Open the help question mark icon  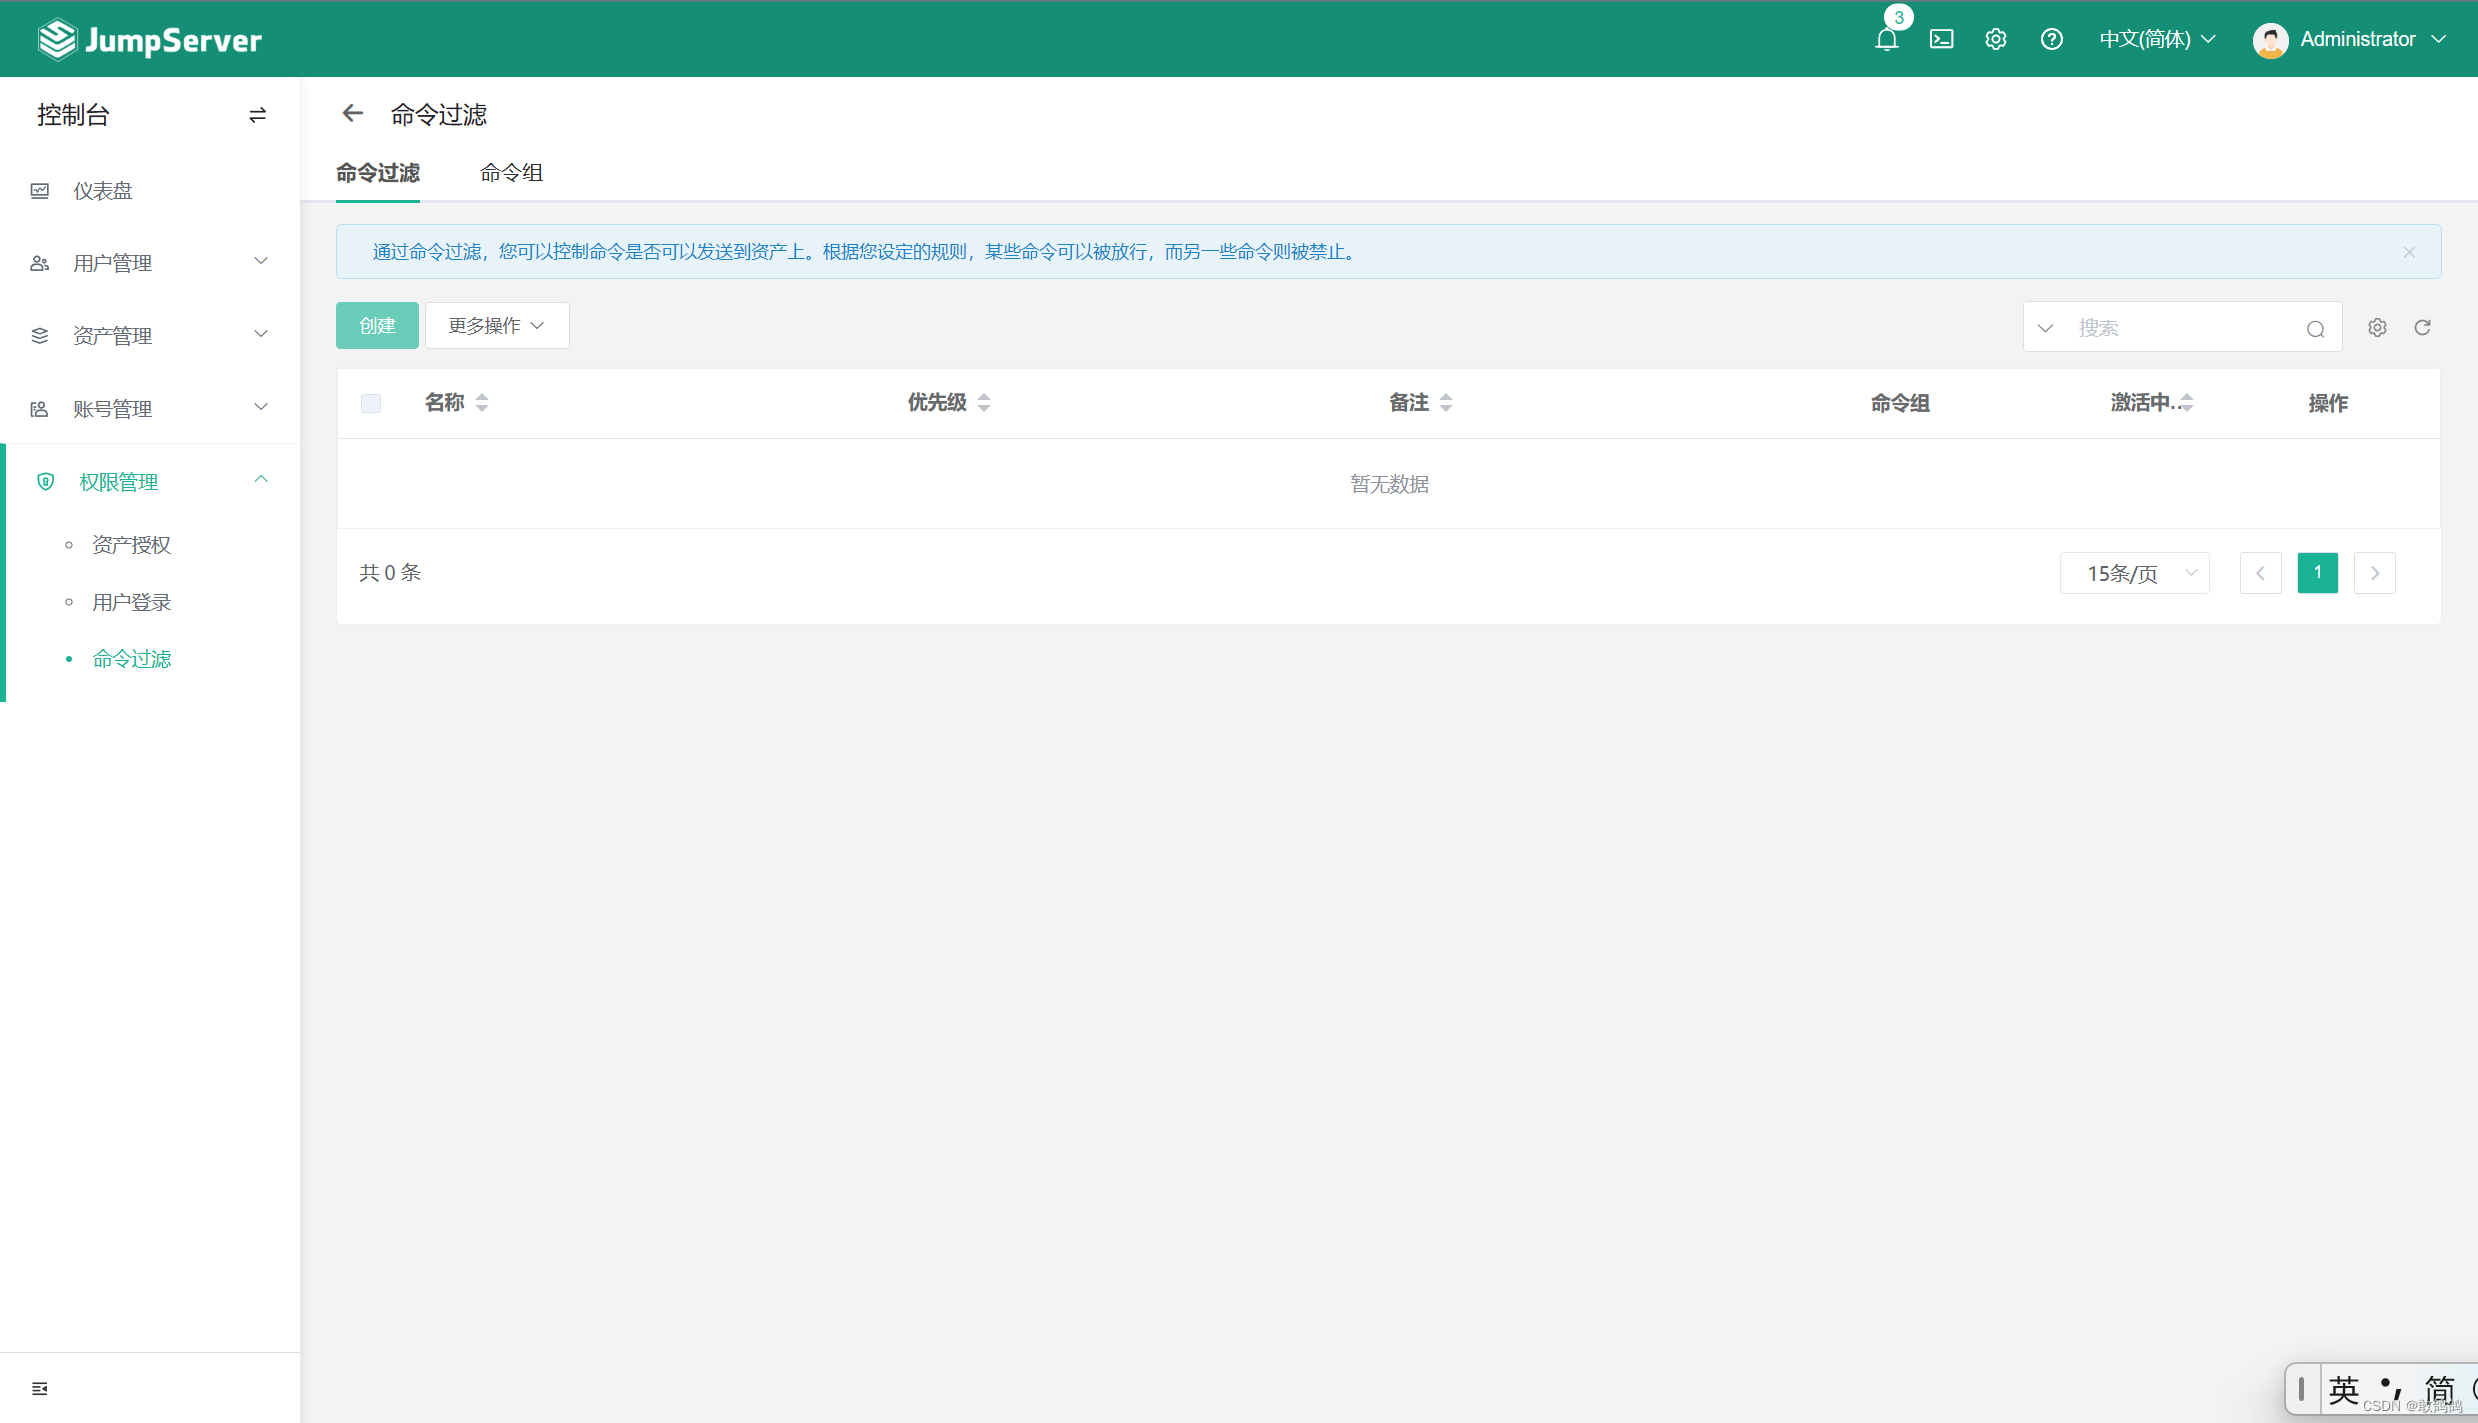click(x=2051, y=40)
